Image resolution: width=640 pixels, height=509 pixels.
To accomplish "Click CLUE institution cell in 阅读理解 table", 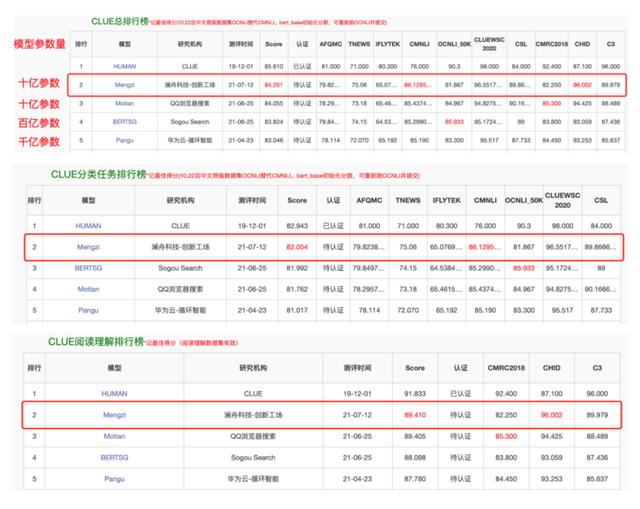I will click(253, 393).
